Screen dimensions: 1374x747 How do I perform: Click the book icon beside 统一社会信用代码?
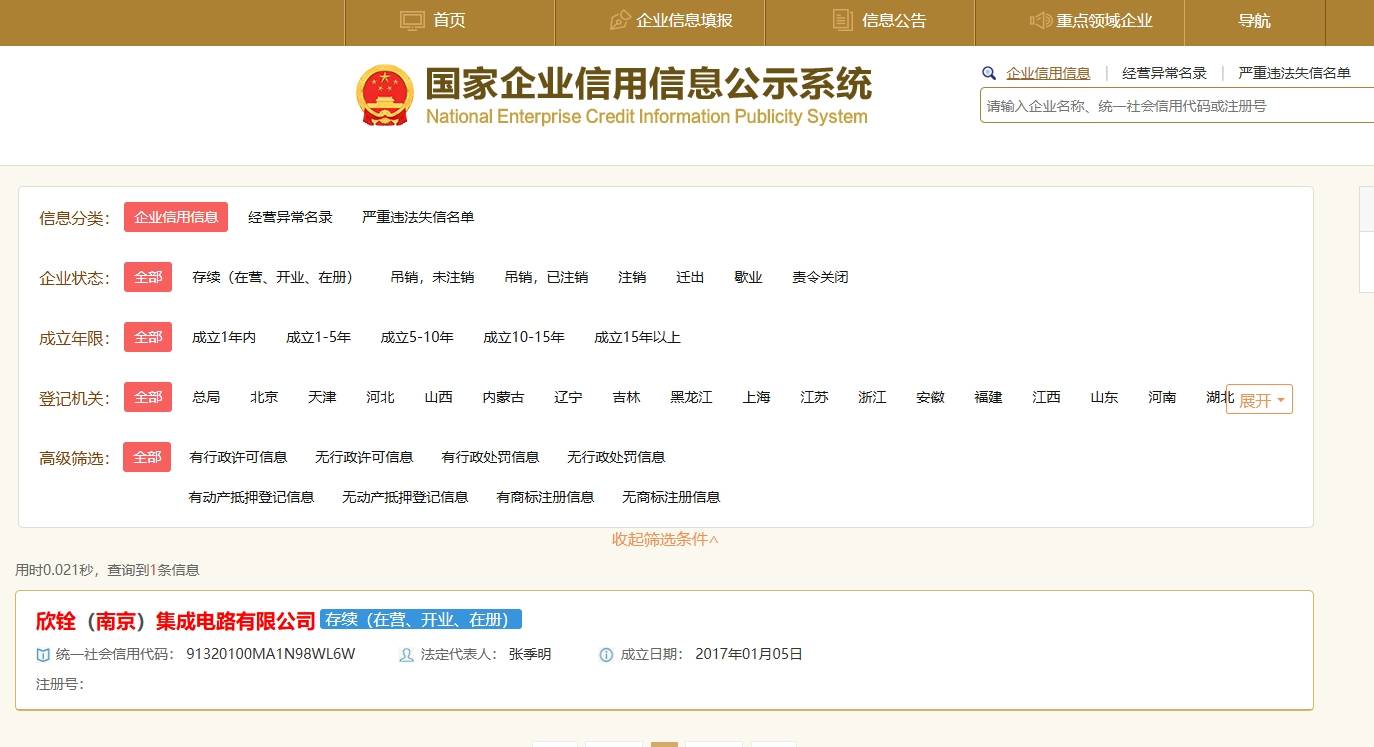[x=43, y=655]
